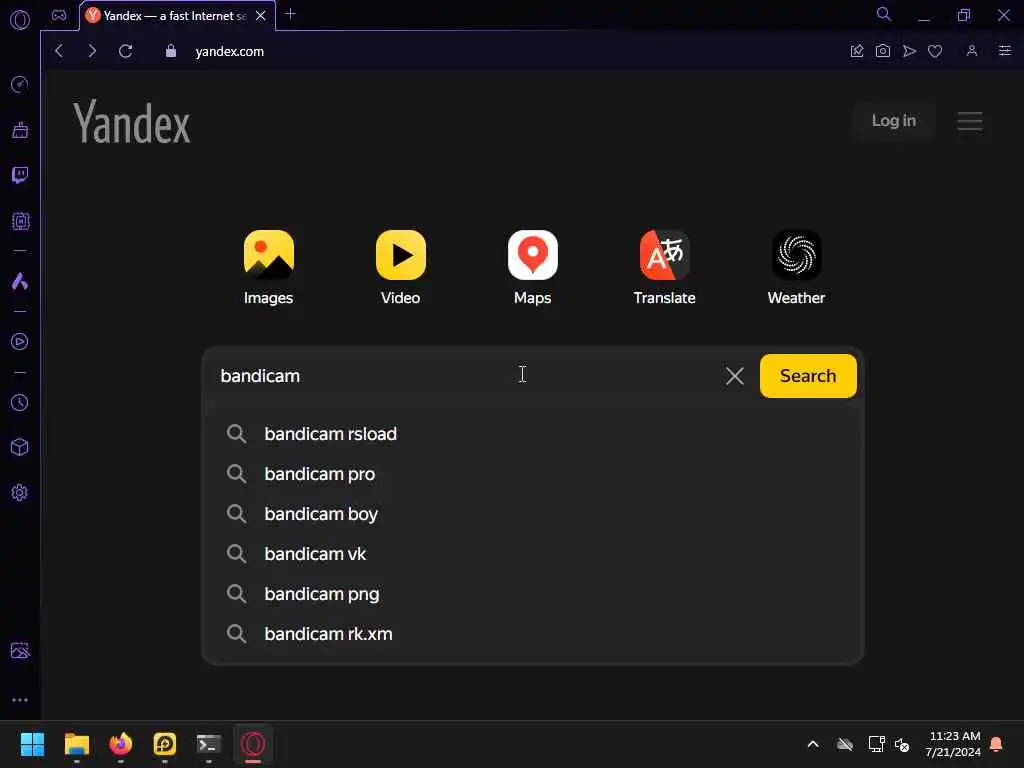Reload the Yandex page
This screenshot has height=768, width=1024.
125,51
